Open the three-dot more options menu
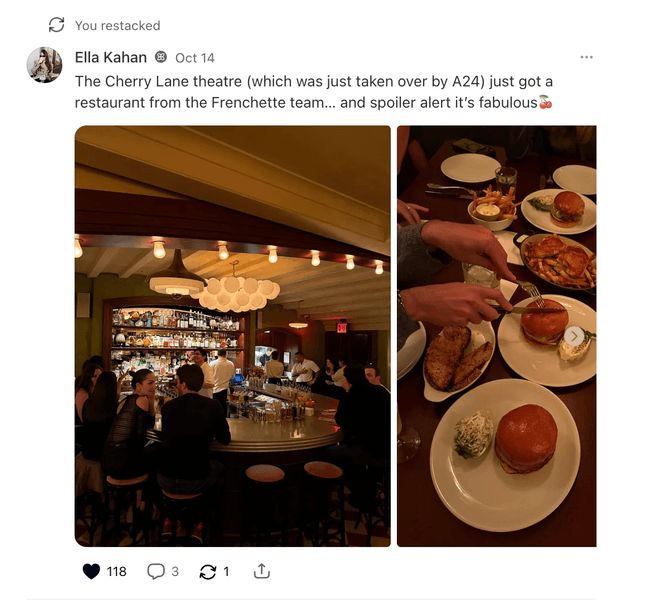This screenshot has width=651, height=600. (586, 57)
